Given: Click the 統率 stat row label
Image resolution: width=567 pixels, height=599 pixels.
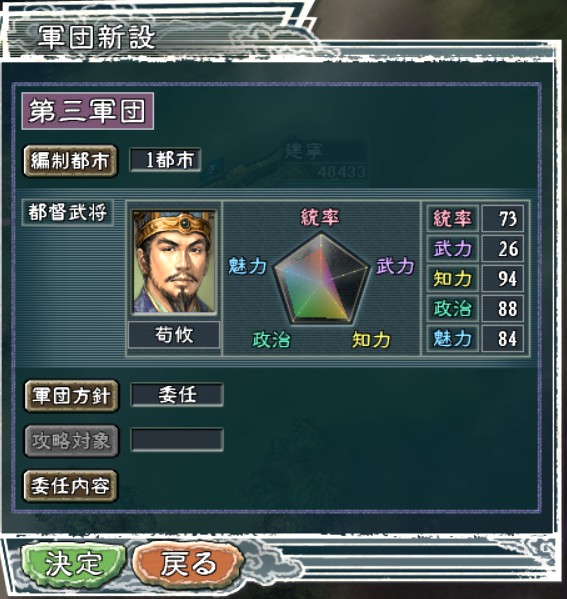Looking at the screenshot, I should pyautogui.click(x=453, y=219).
